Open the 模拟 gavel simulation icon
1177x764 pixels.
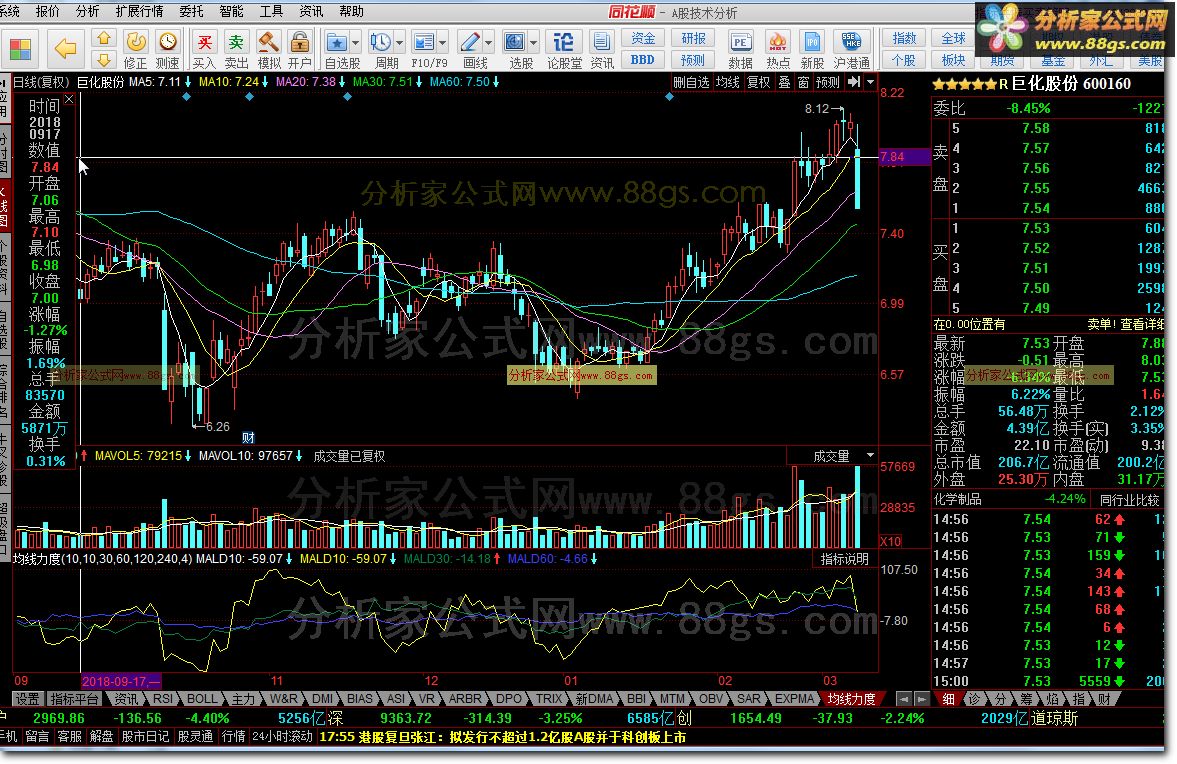(268, 41)
